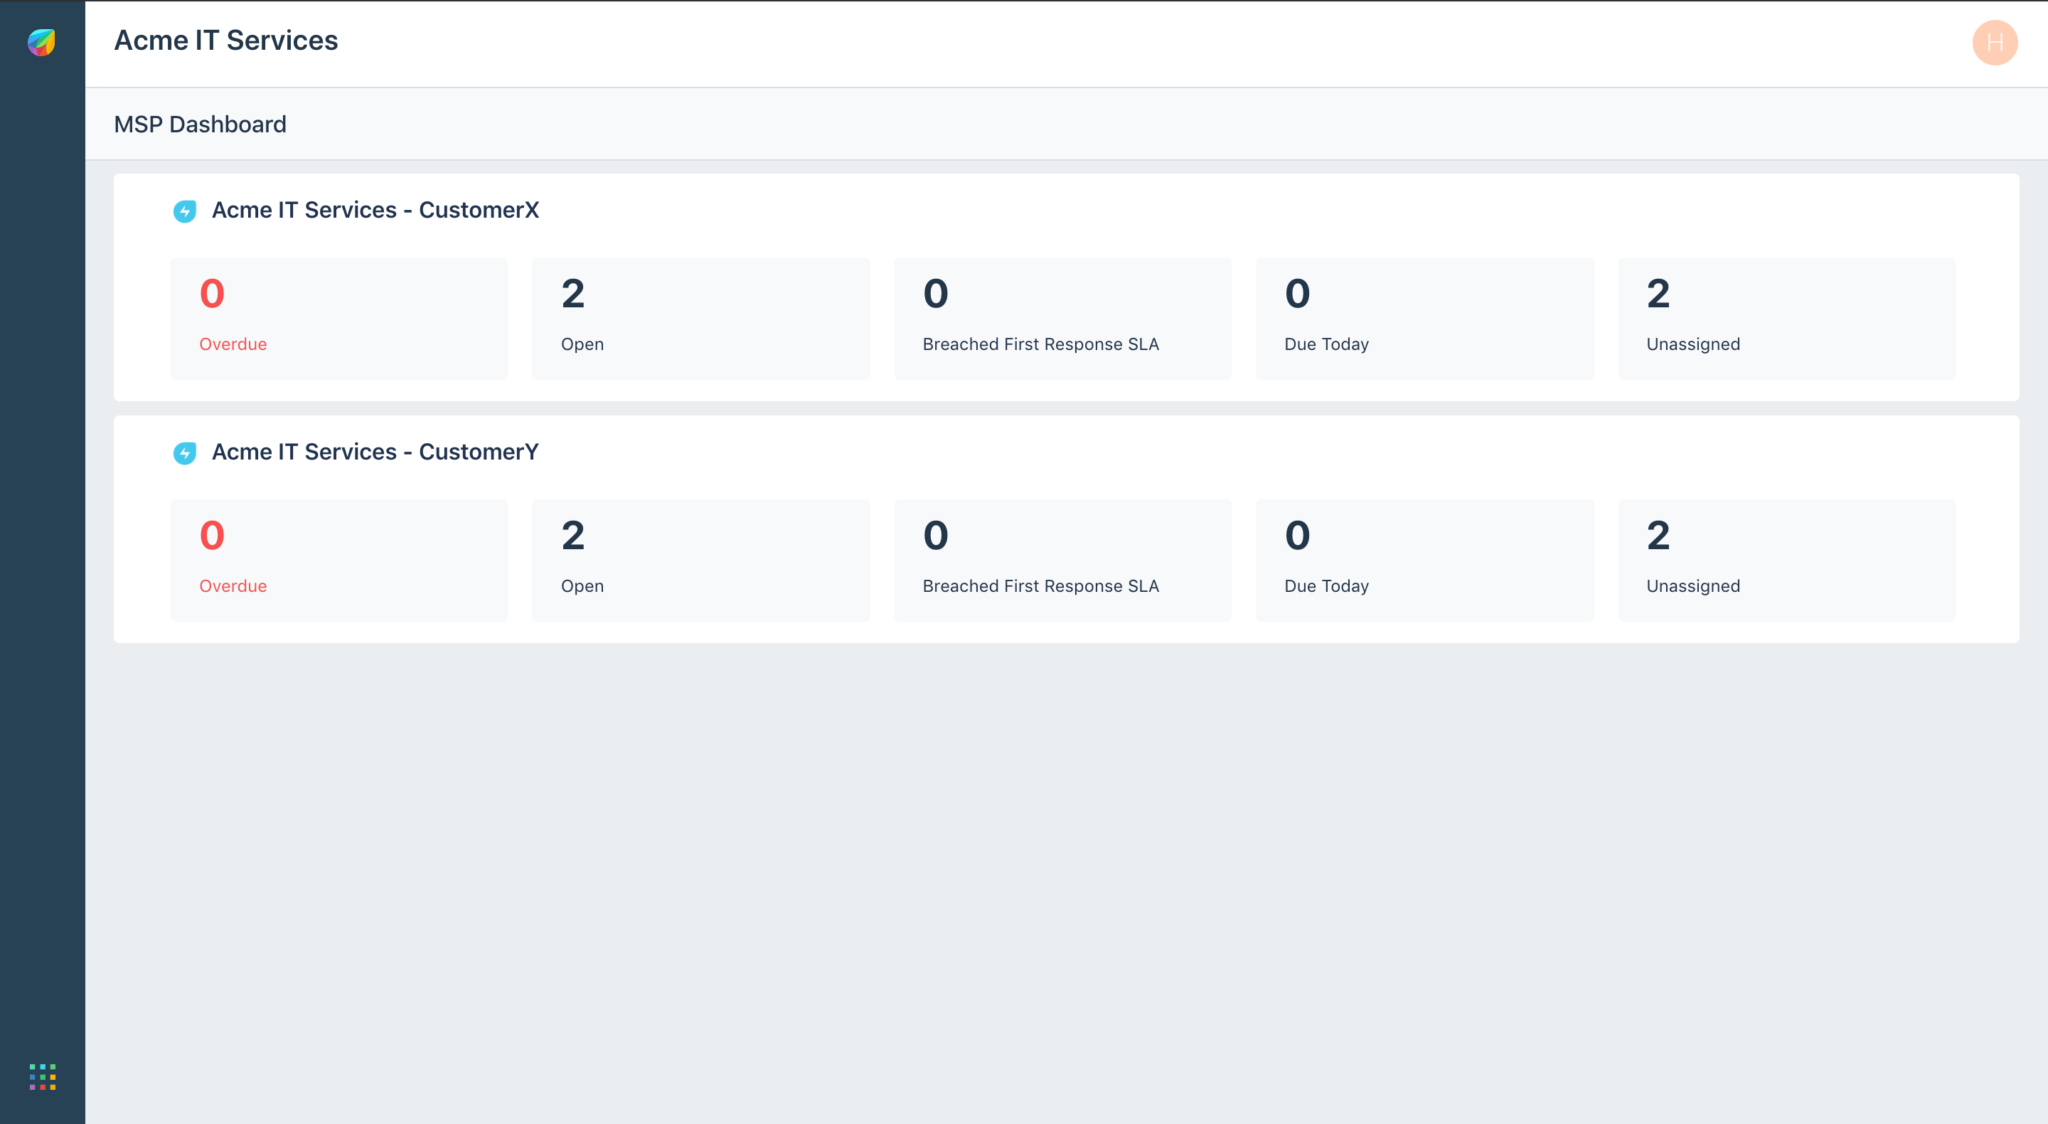Click the Breached First Response SLA card for CustomerX
The height and width of the screenshot is (1124, 2048).
coord(1062,317)
